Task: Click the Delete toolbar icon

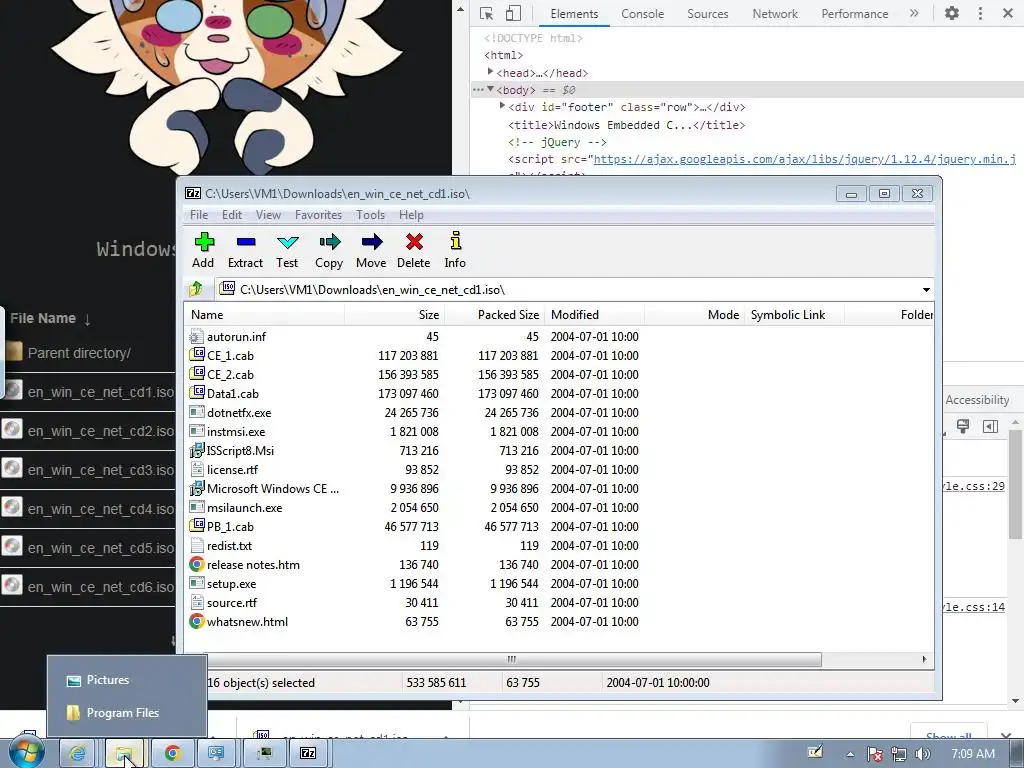Action: click(x=413, y=251)
